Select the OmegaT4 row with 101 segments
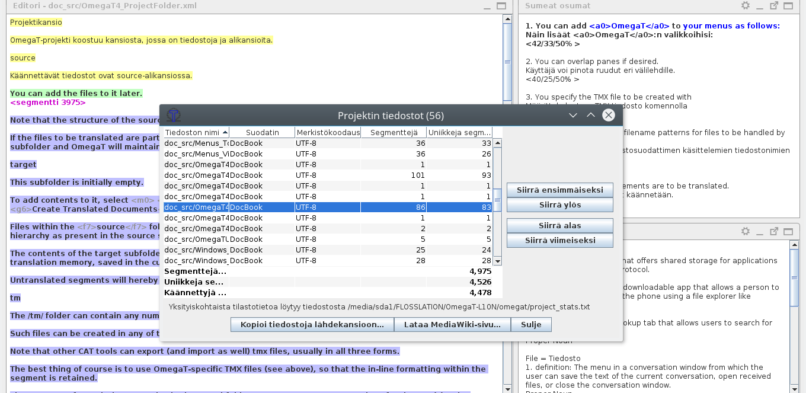Image resolution: width=806 pixels, height=393 pixels. click(327, 175)
